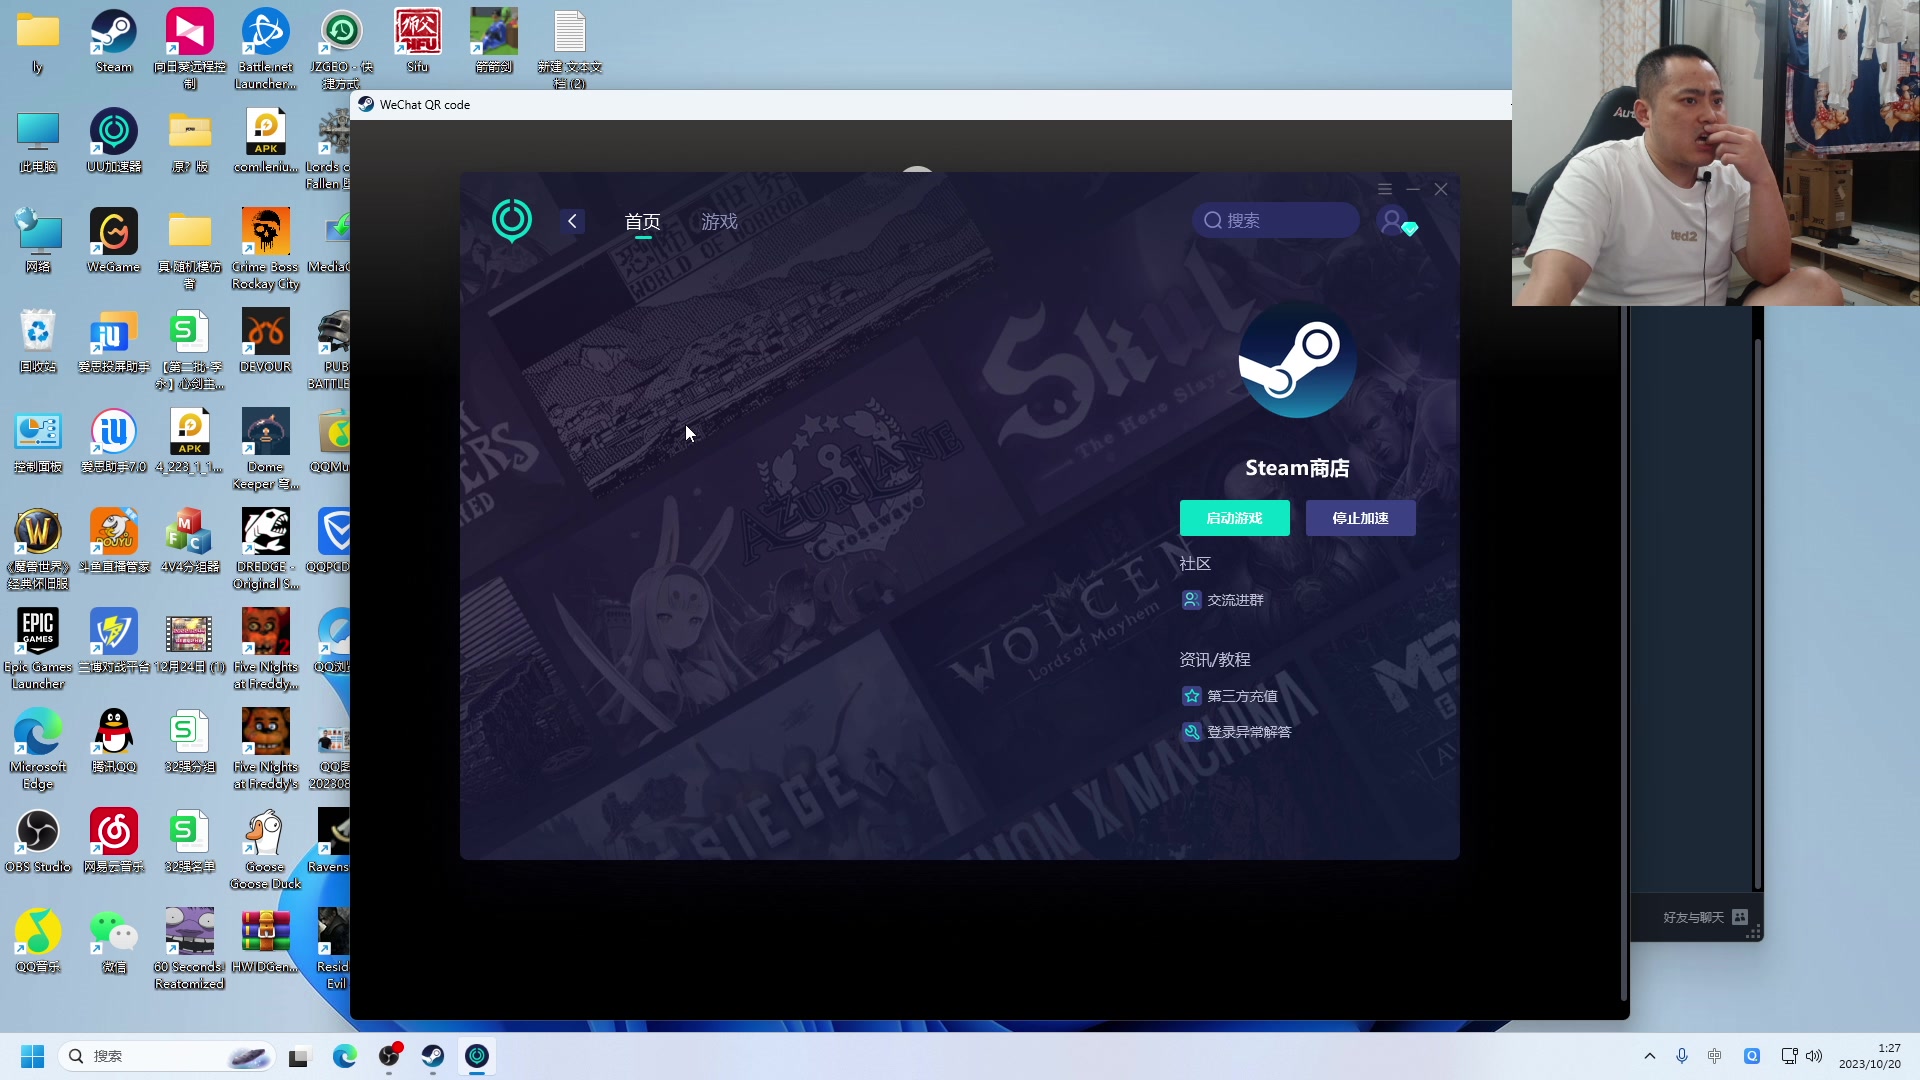Click the magnifier icon beside 登录异常解答
This screenshot has height=1080, width=1920.
[x=1191, y=732]
